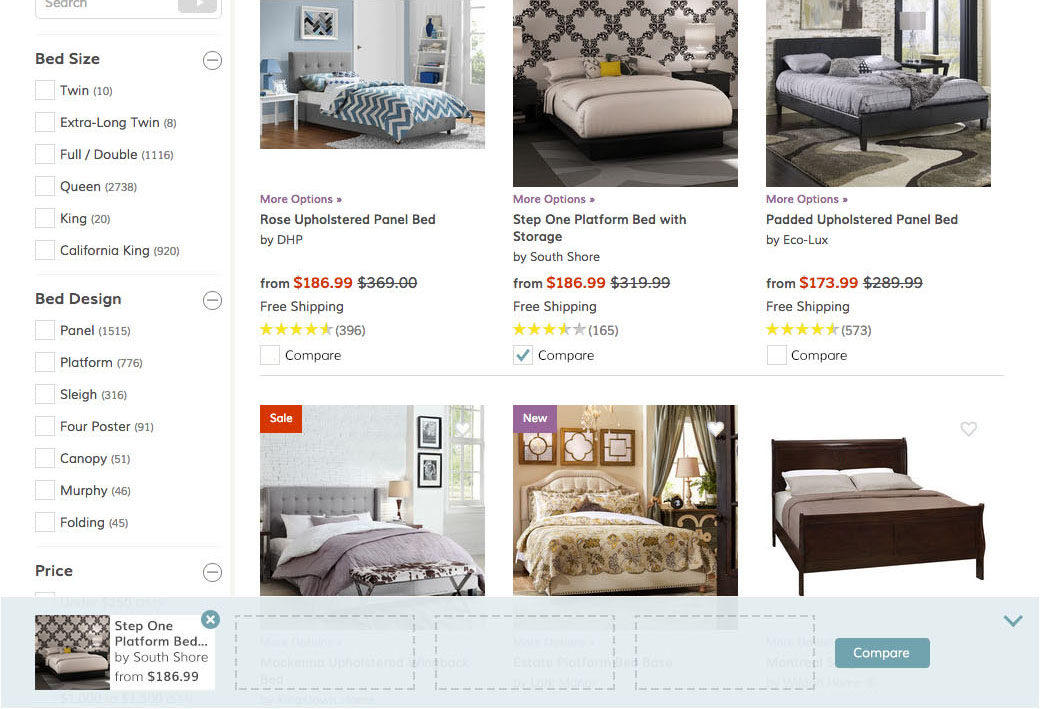
Task: Click the search submit arrow button
Action: tap(198, 5)
